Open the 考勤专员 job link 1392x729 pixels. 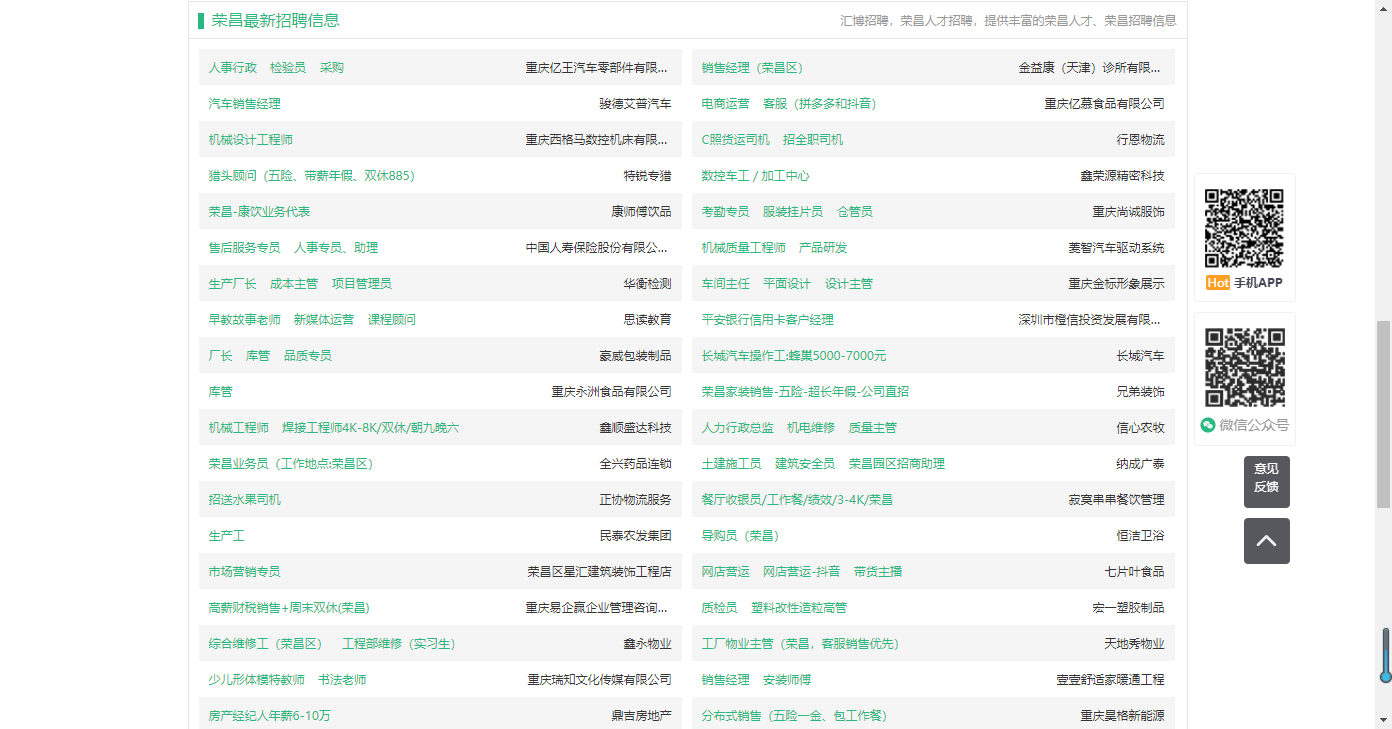point(726,212)
